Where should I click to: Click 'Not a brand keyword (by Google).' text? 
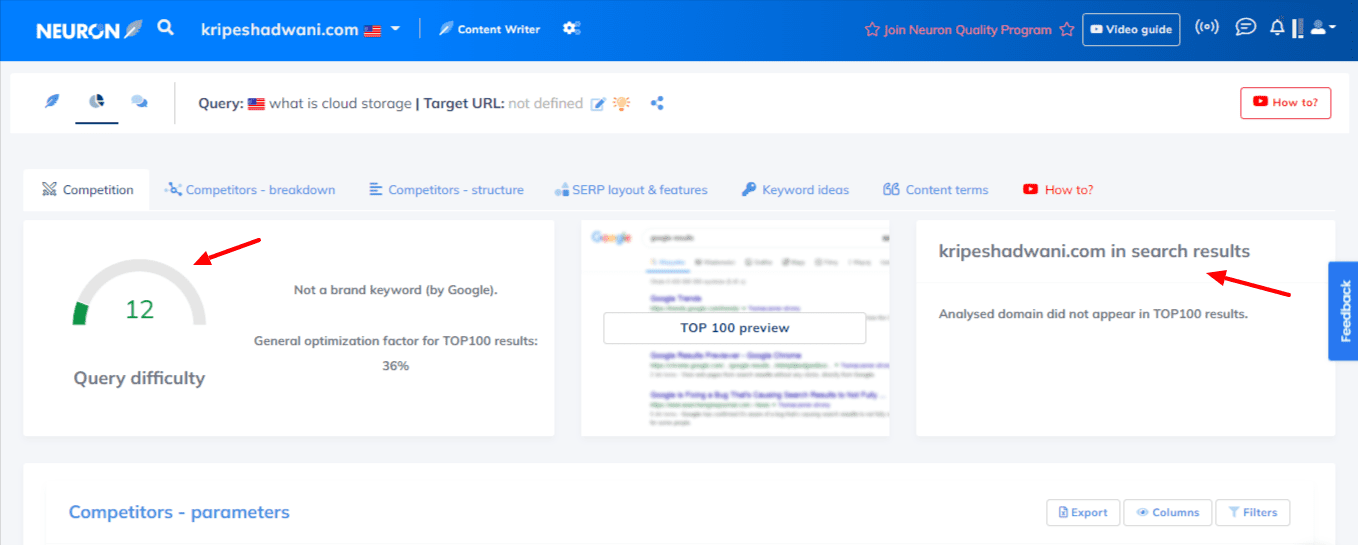pyautogui.click(x=396, y=290)
